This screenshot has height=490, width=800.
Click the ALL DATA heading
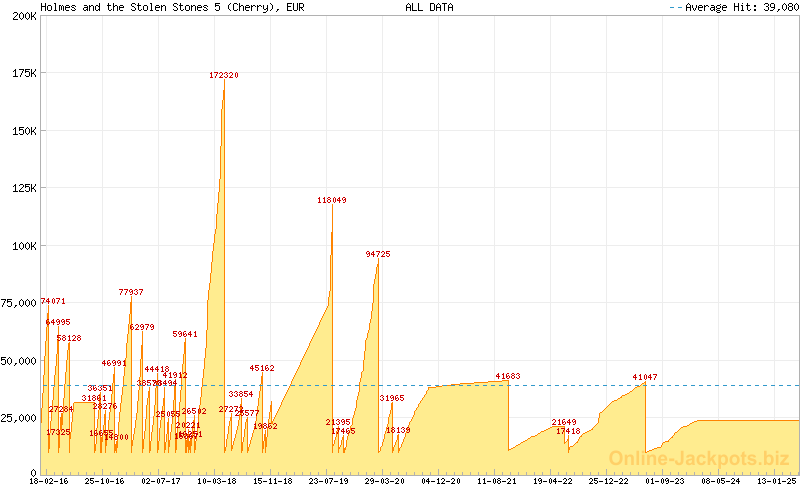pos(429,7)
